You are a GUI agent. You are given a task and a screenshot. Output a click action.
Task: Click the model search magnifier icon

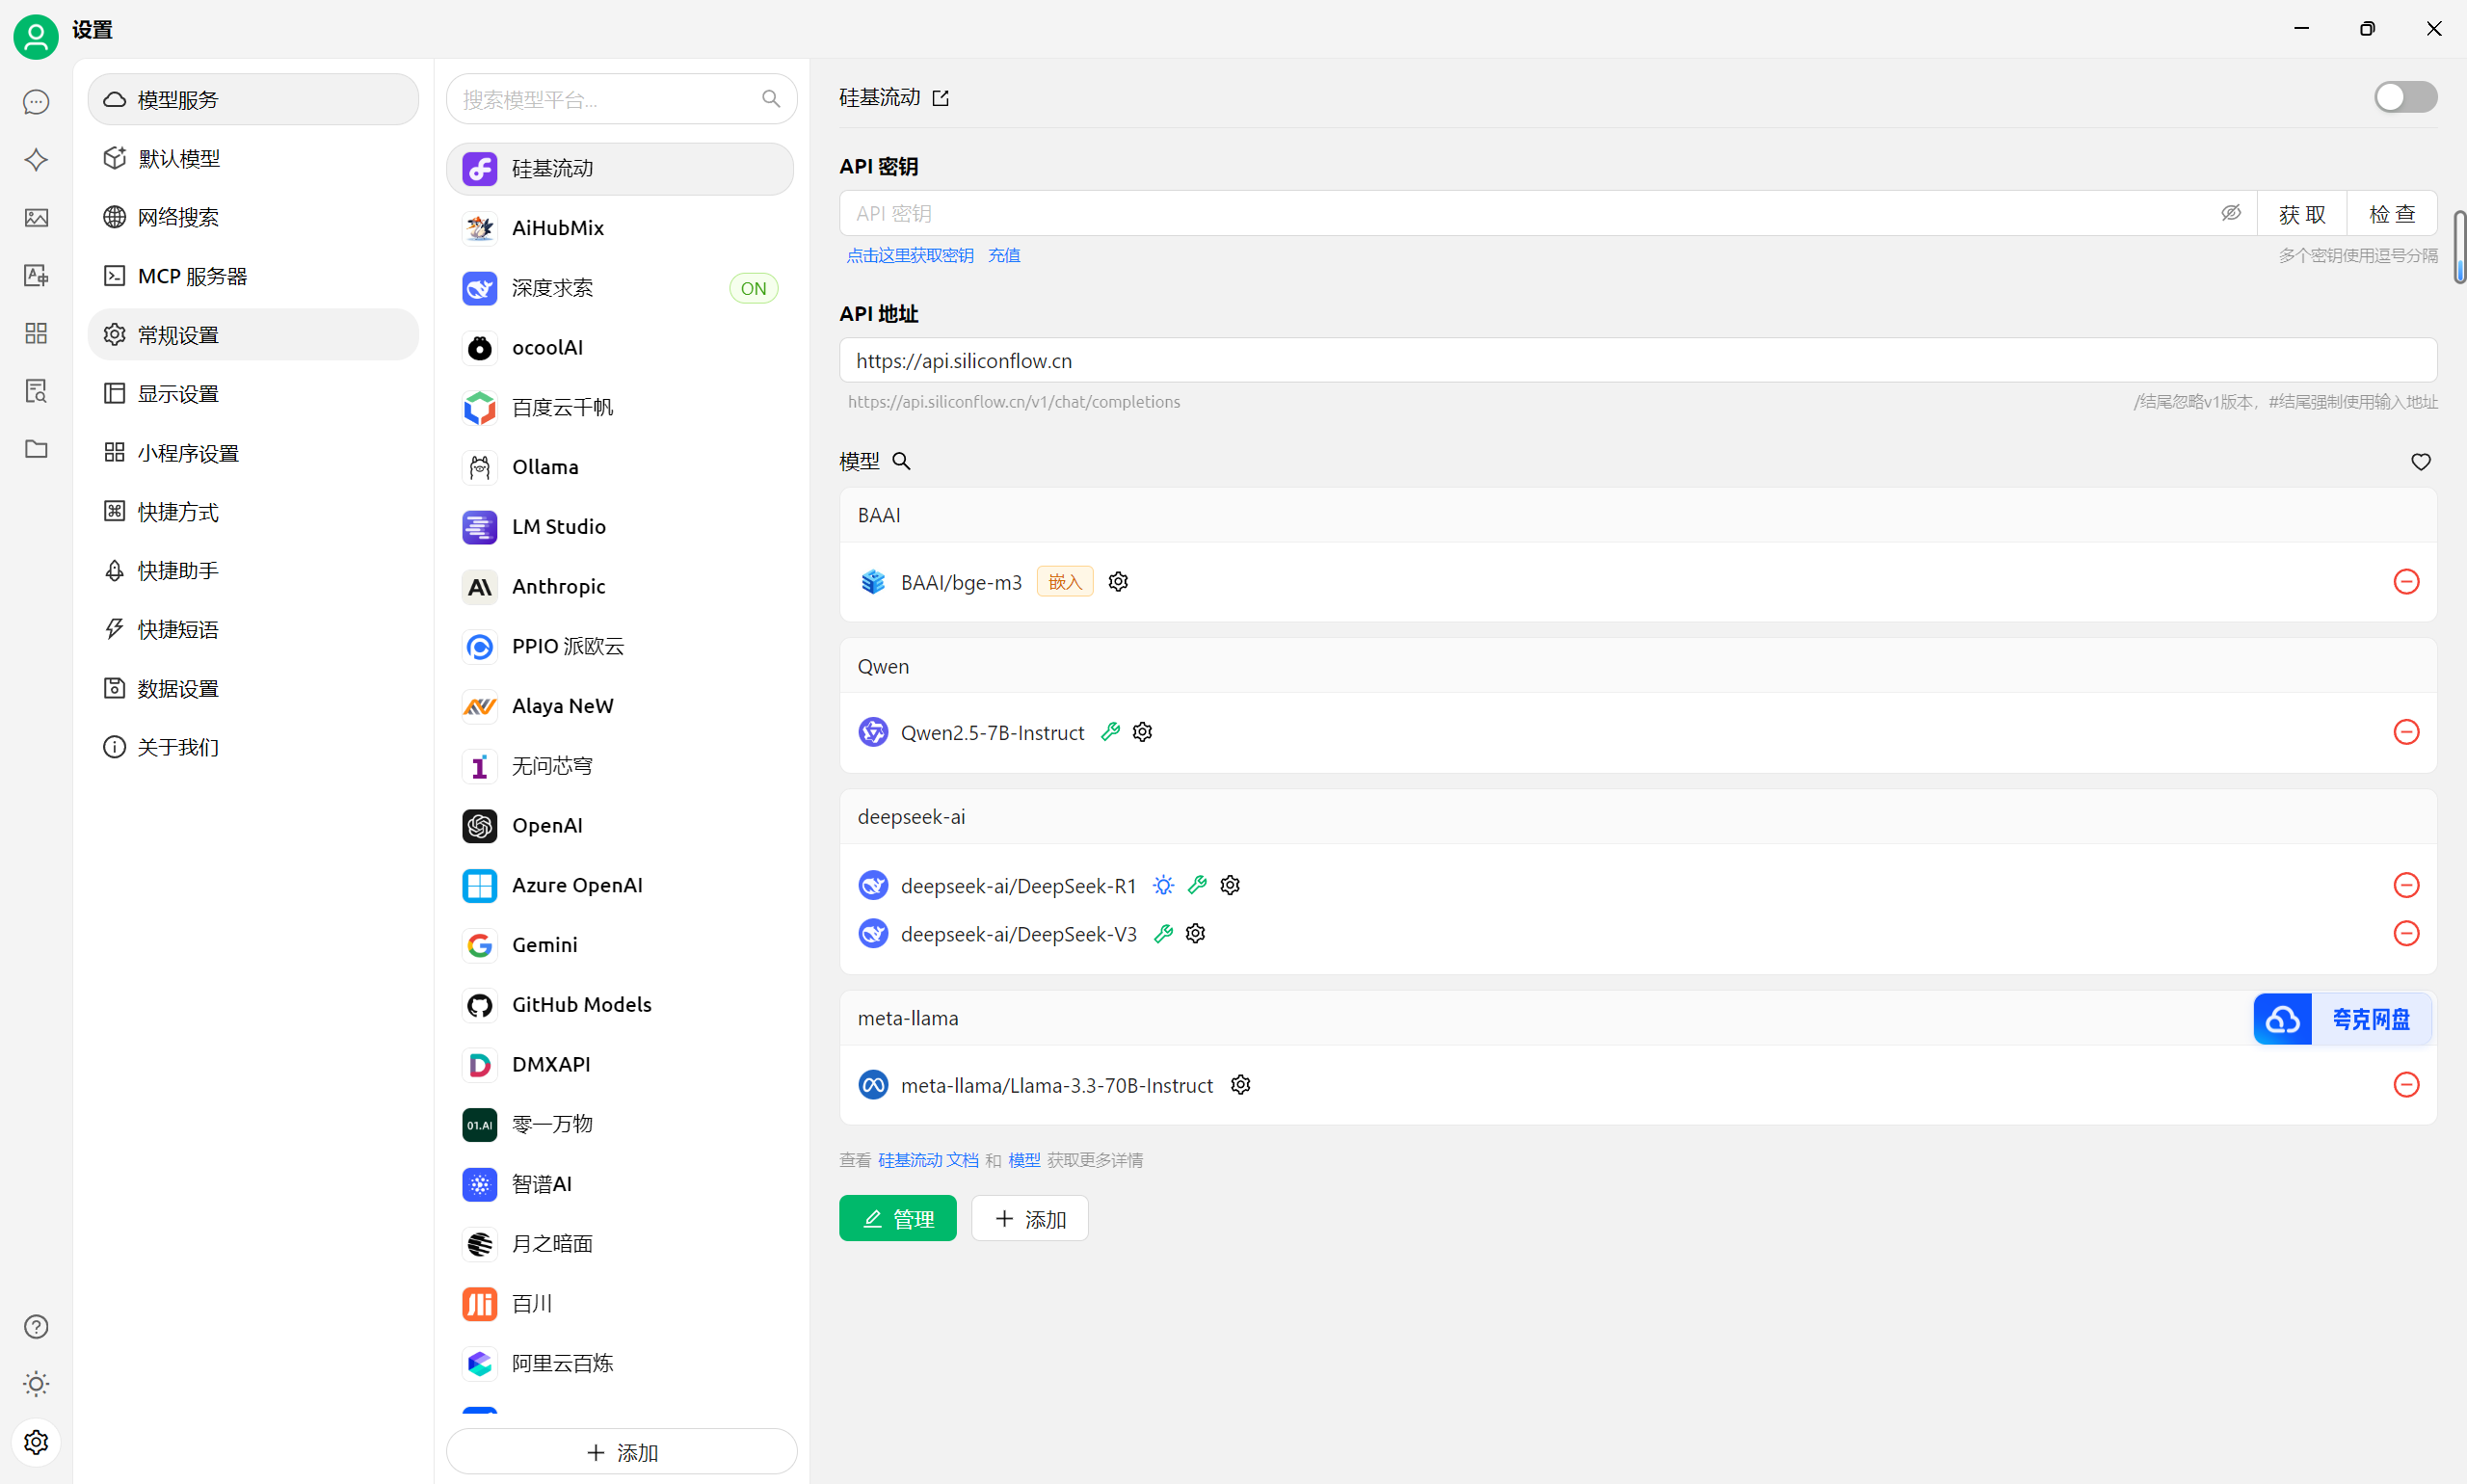[901, 461]
